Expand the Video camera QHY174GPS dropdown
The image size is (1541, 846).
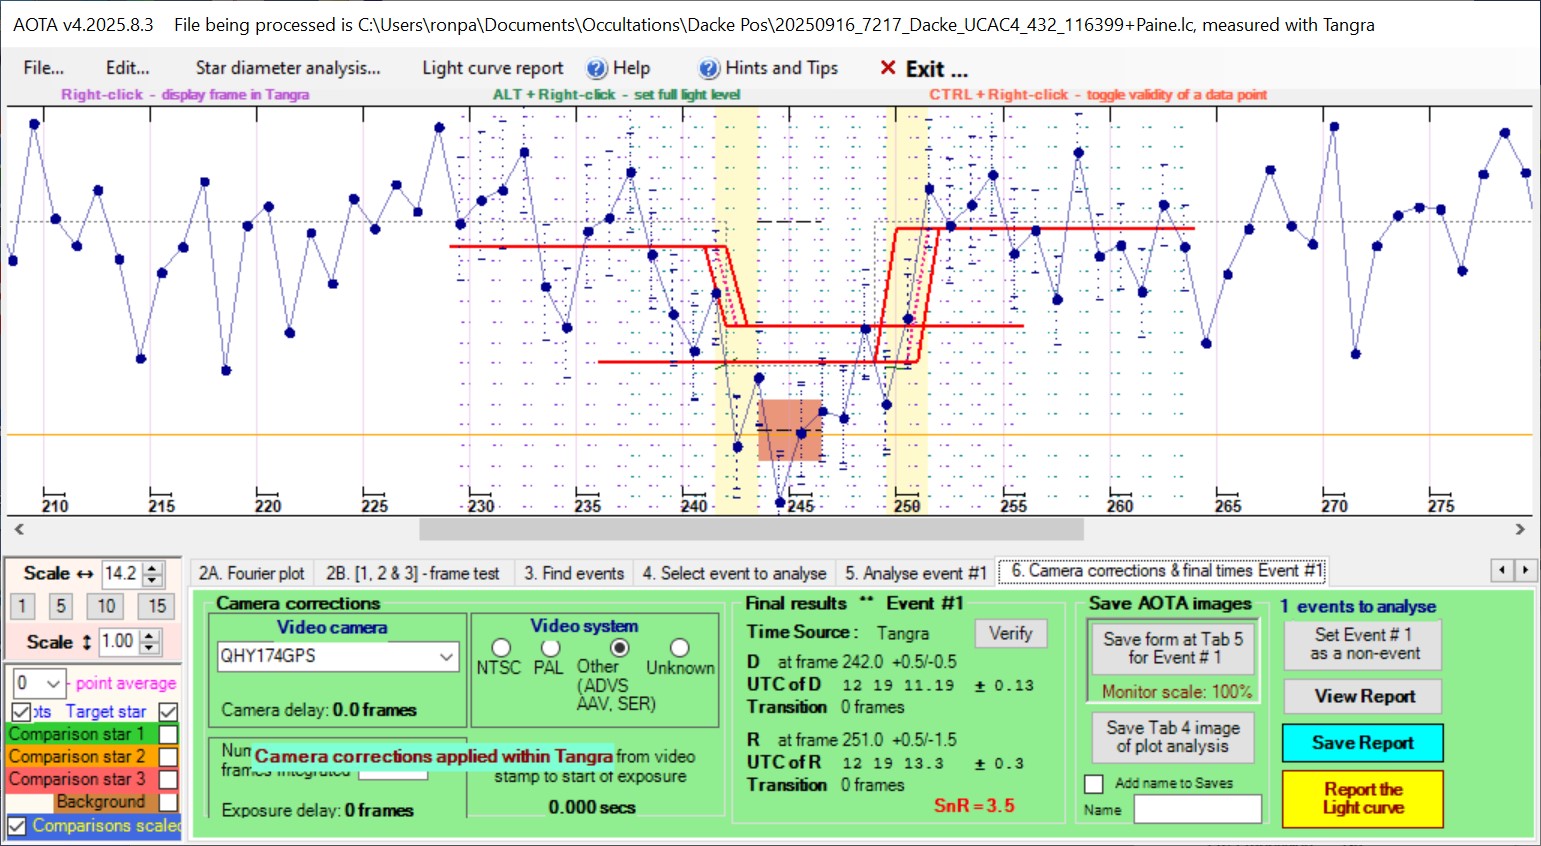pyautogui.click(x=446, y=656)
